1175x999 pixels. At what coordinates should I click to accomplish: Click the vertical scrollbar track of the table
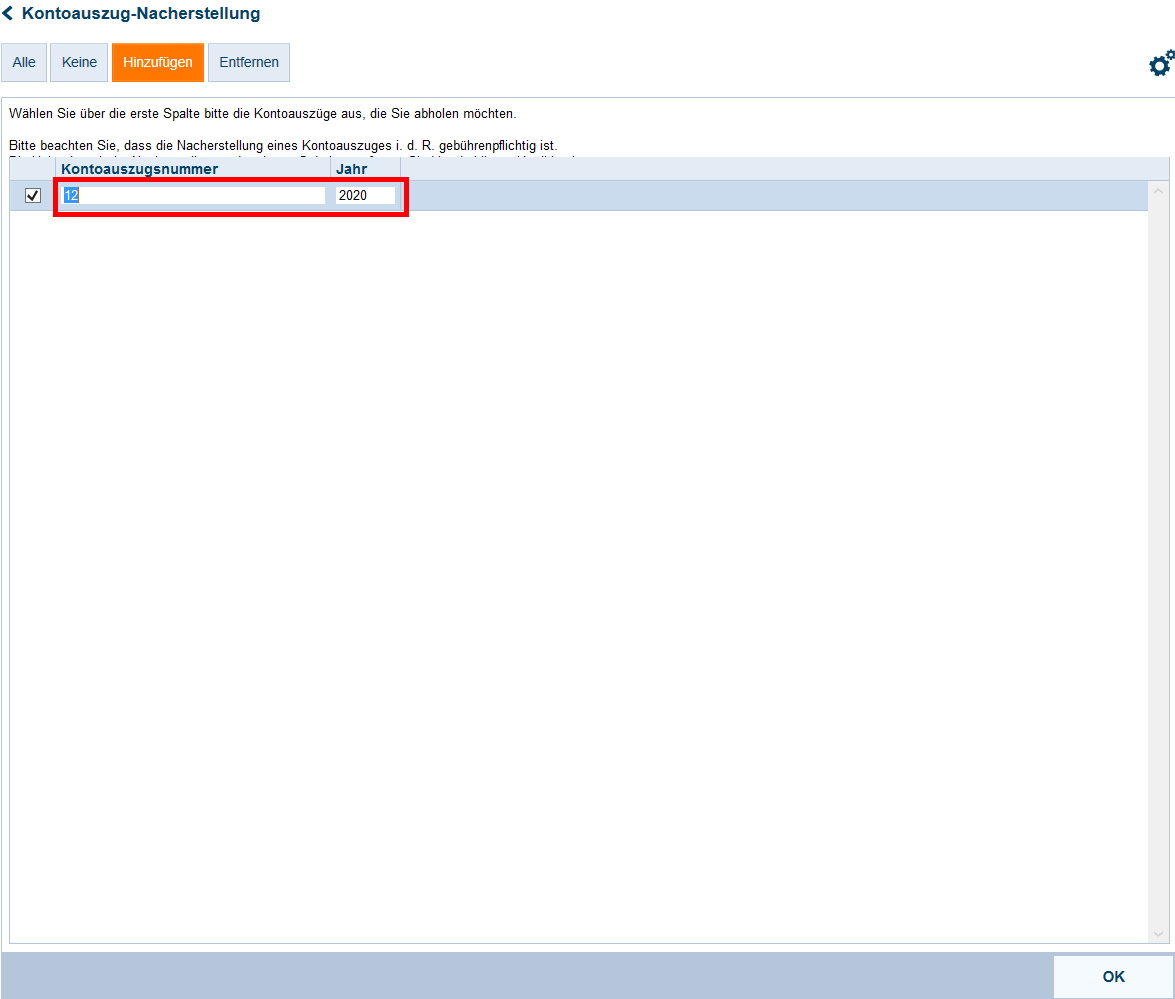point(1158,560)
